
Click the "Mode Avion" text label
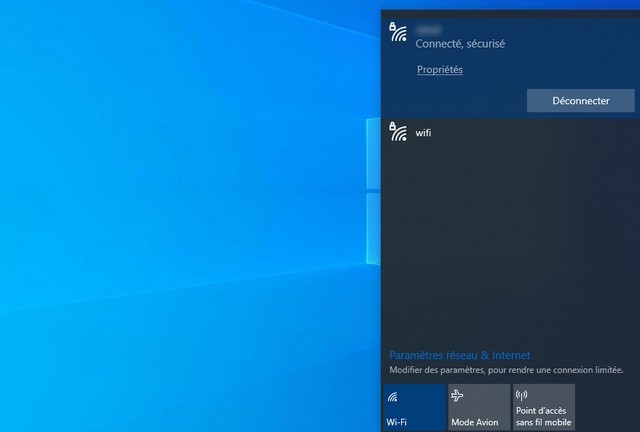click(x=474, y=423)
